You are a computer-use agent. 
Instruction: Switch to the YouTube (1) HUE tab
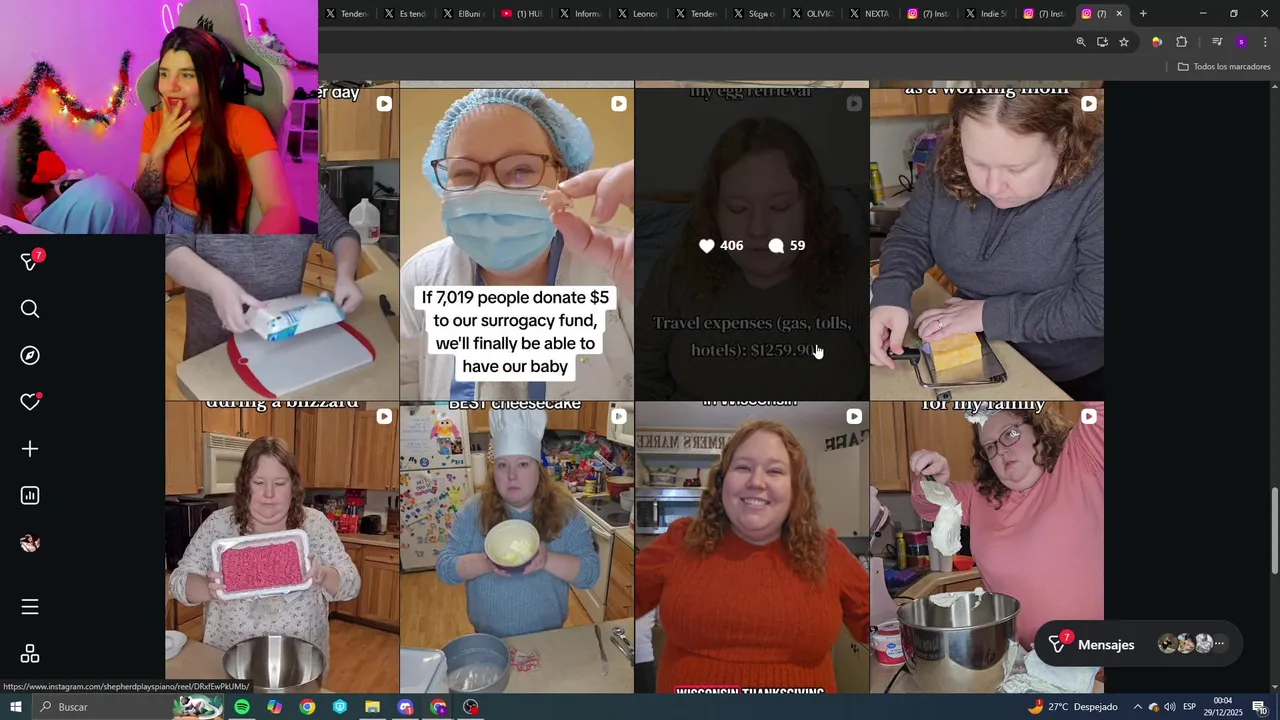click(x=521, y=14)
